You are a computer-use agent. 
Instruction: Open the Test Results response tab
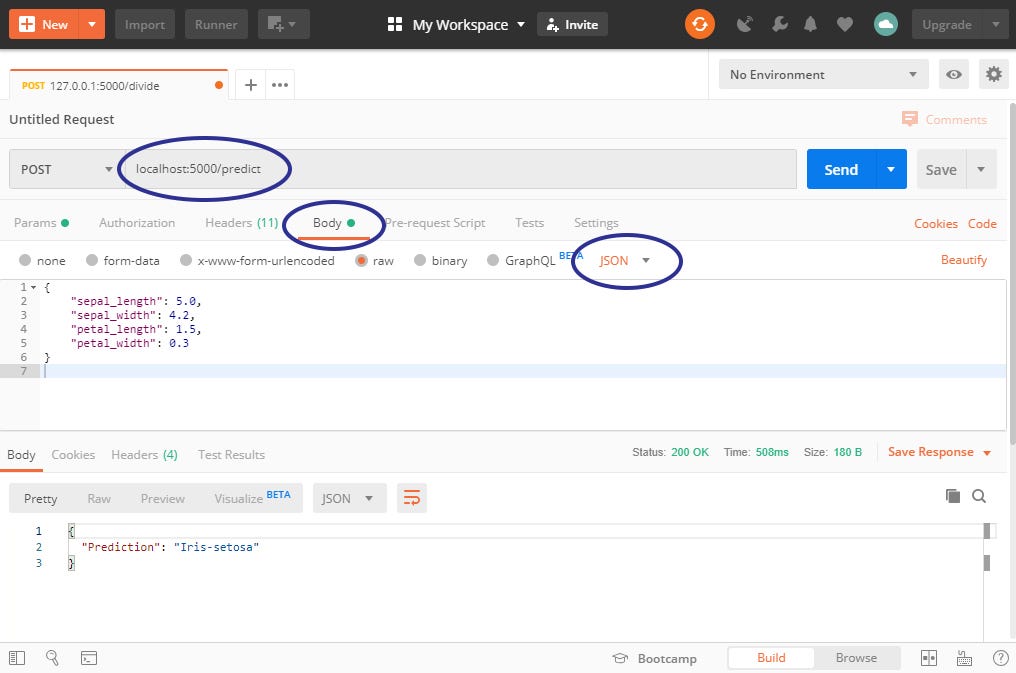click(231, 455)
